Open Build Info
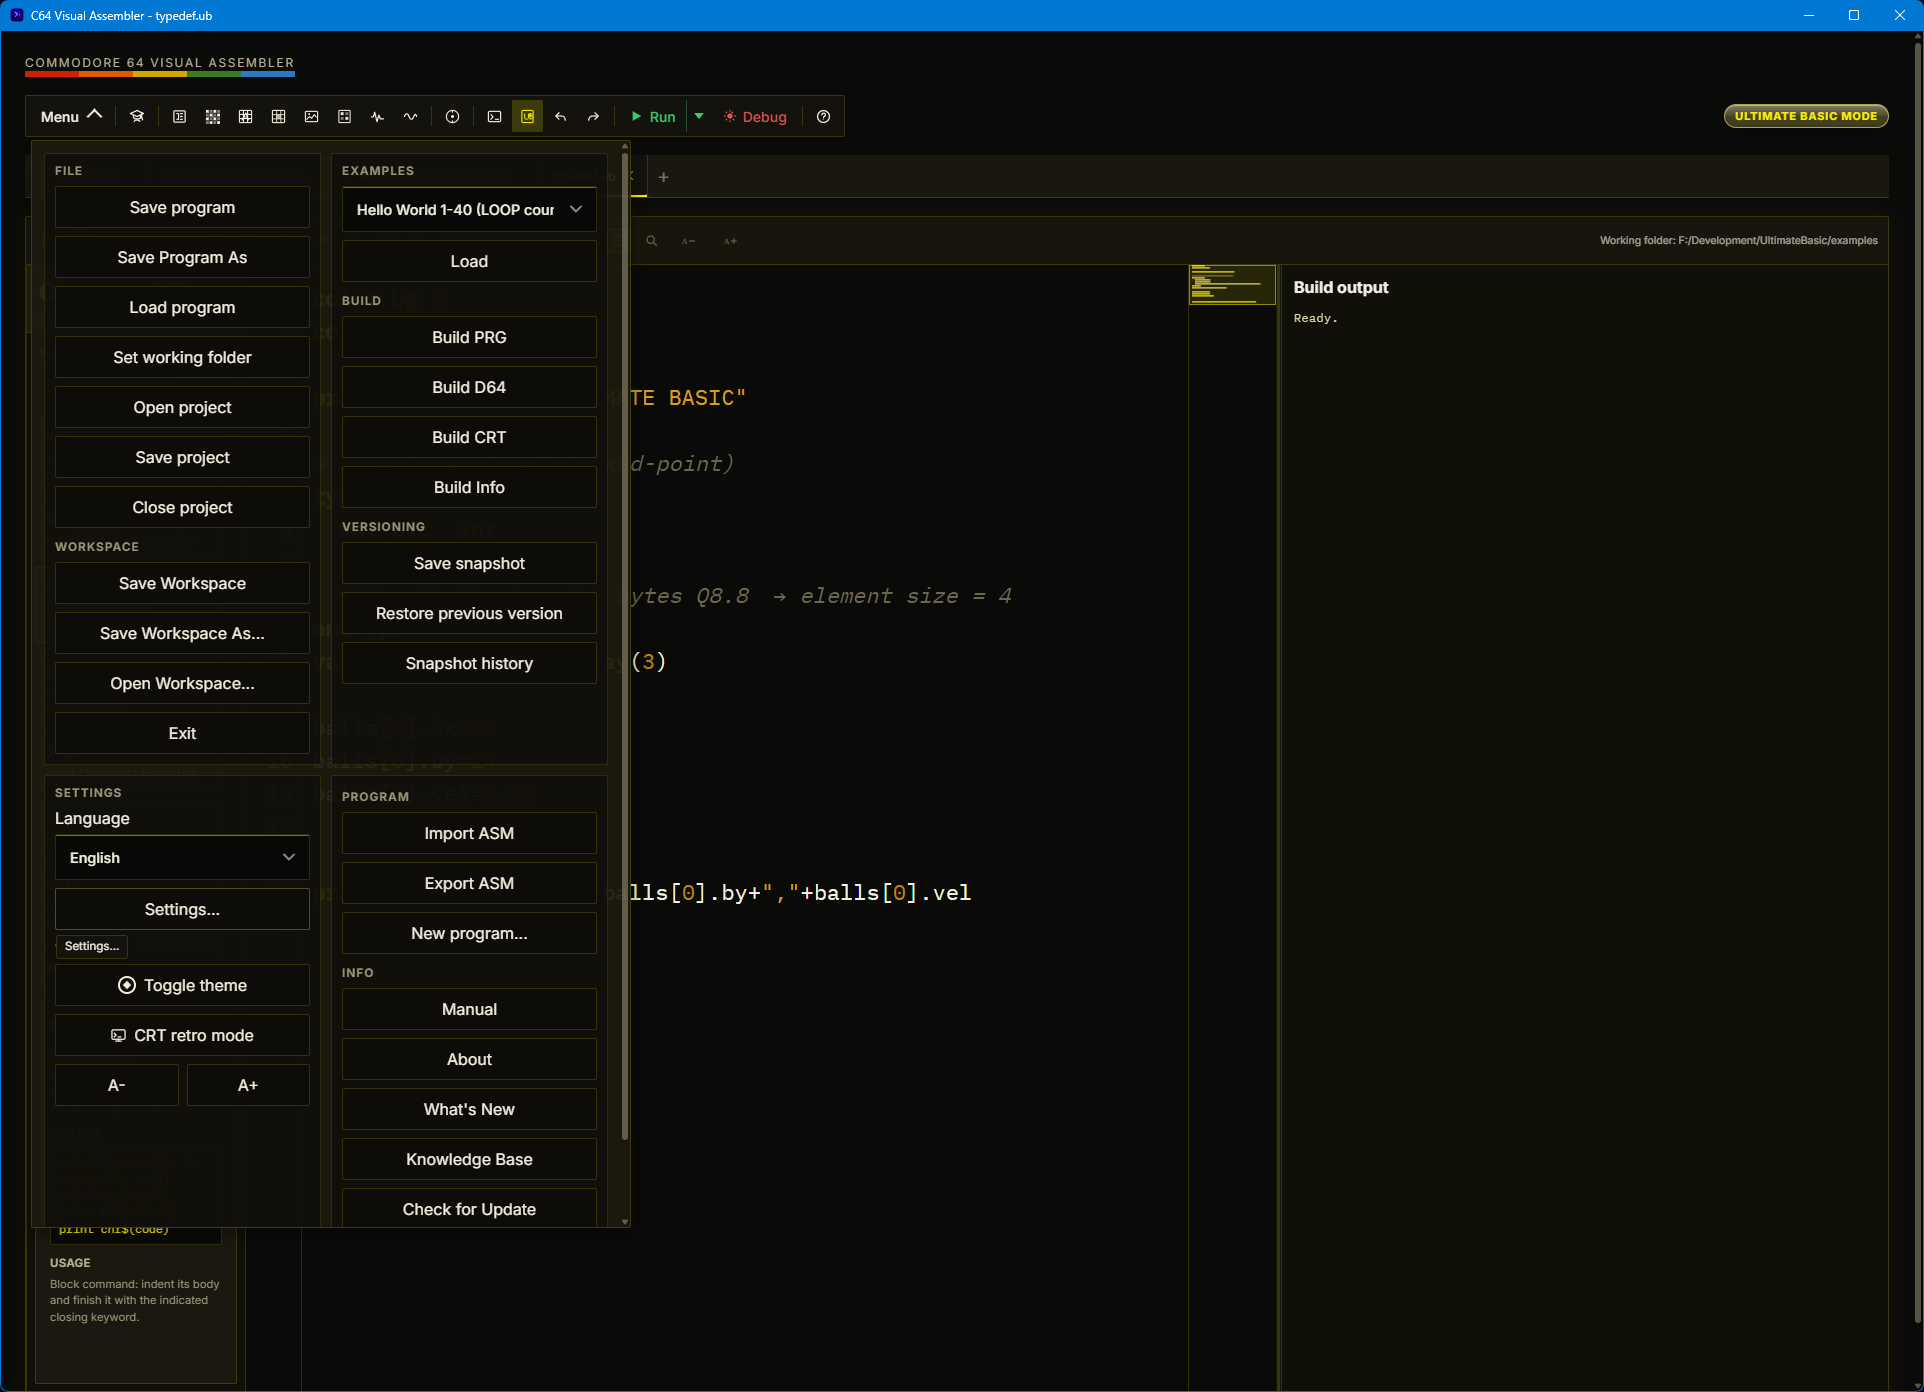This screenshot has height=1392, width=1924. tap(469, 488)
